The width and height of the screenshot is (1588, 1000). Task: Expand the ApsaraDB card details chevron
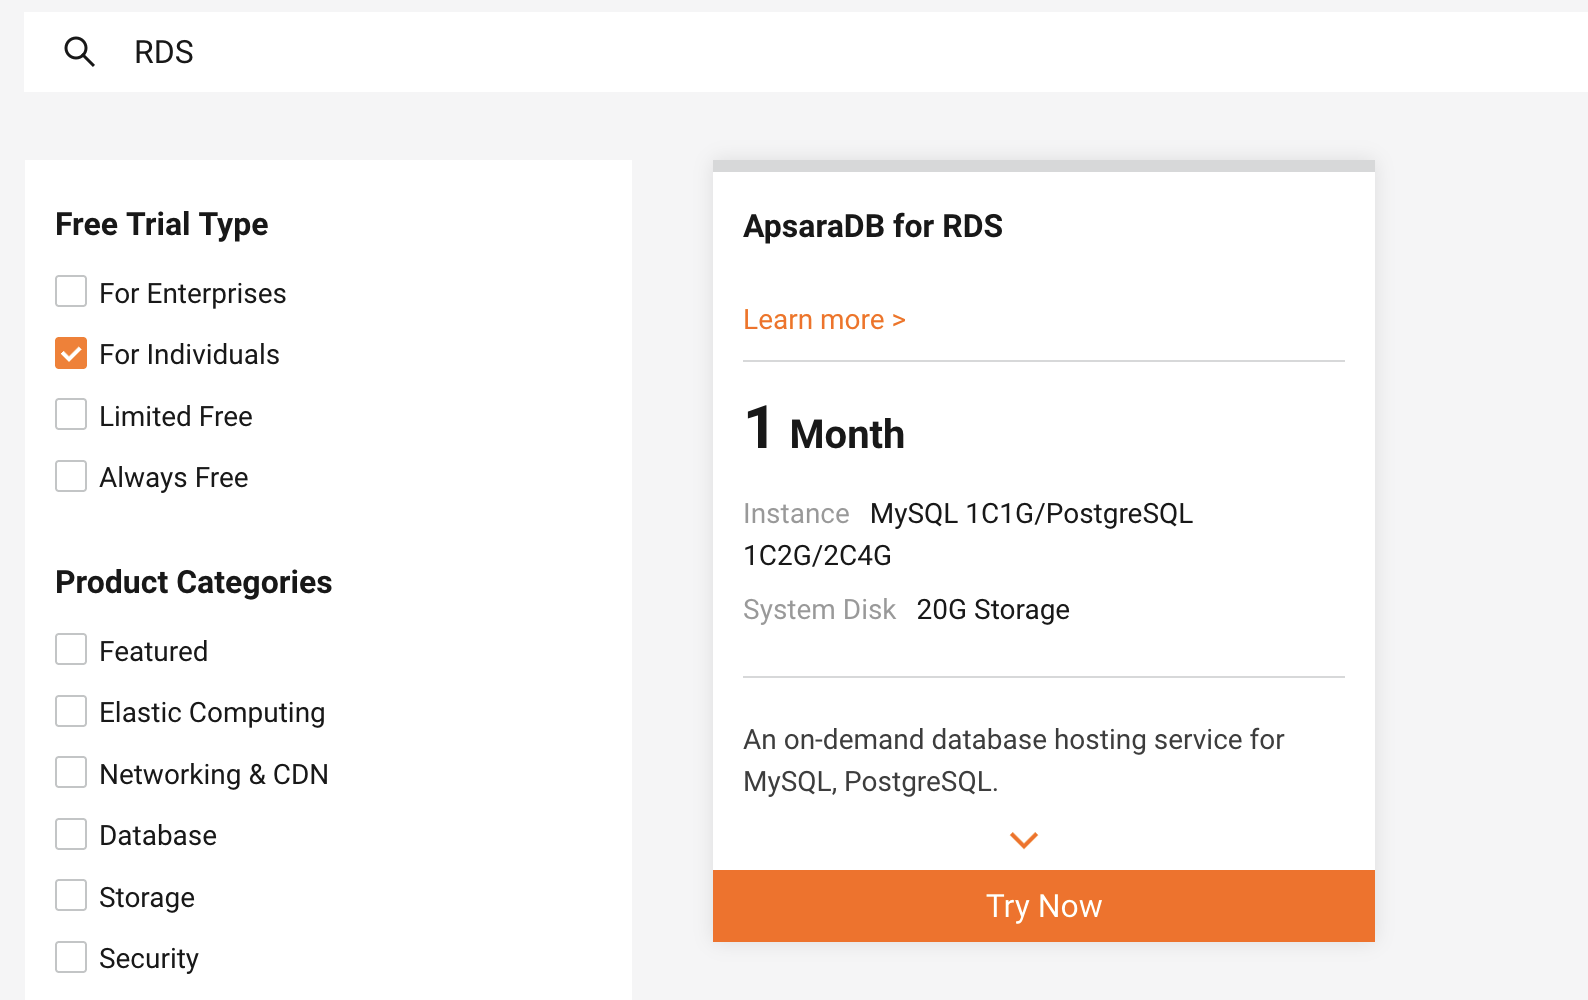(x=1024, y=840)
